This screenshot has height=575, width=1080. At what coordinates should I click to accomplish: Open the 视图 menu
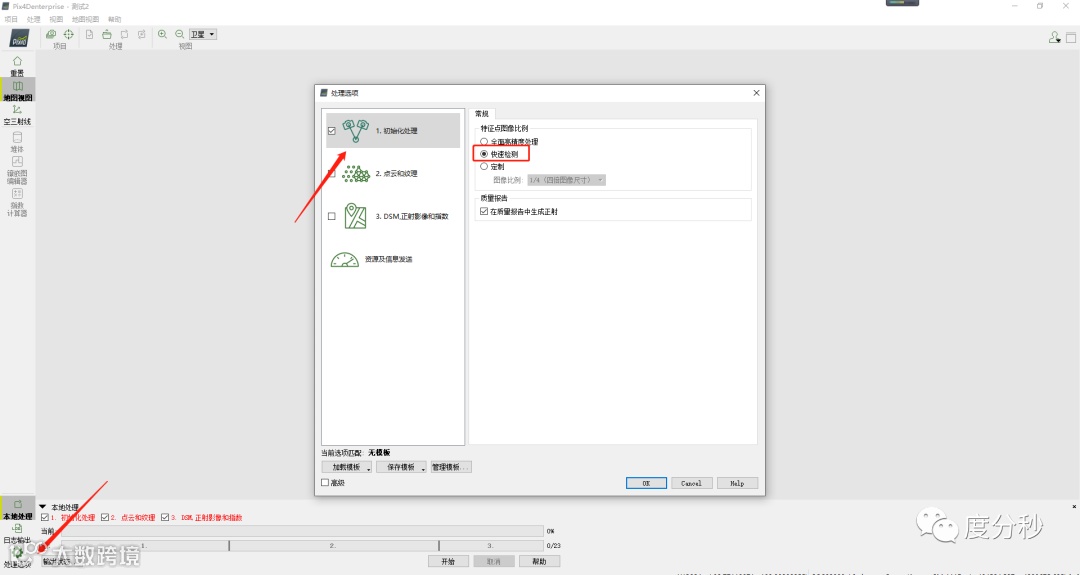point(56,19)
